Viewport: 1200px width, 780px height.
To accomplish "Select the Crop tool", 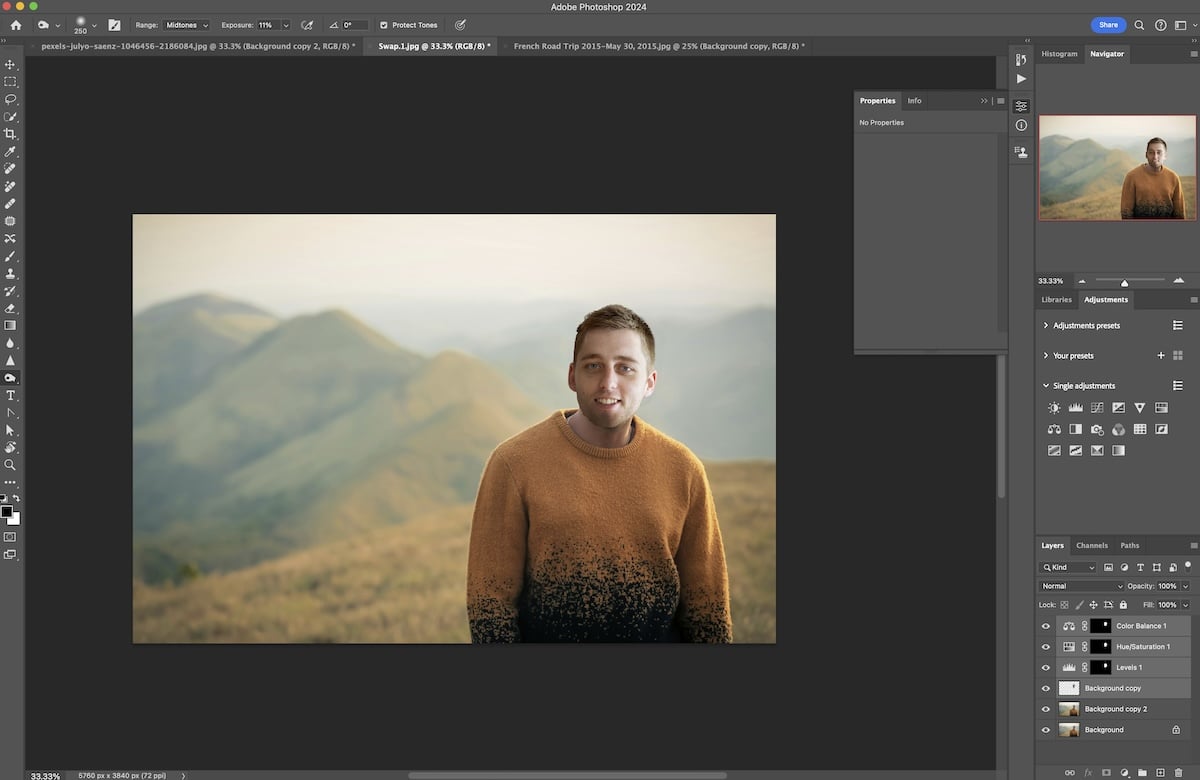I will click(11, 135).
